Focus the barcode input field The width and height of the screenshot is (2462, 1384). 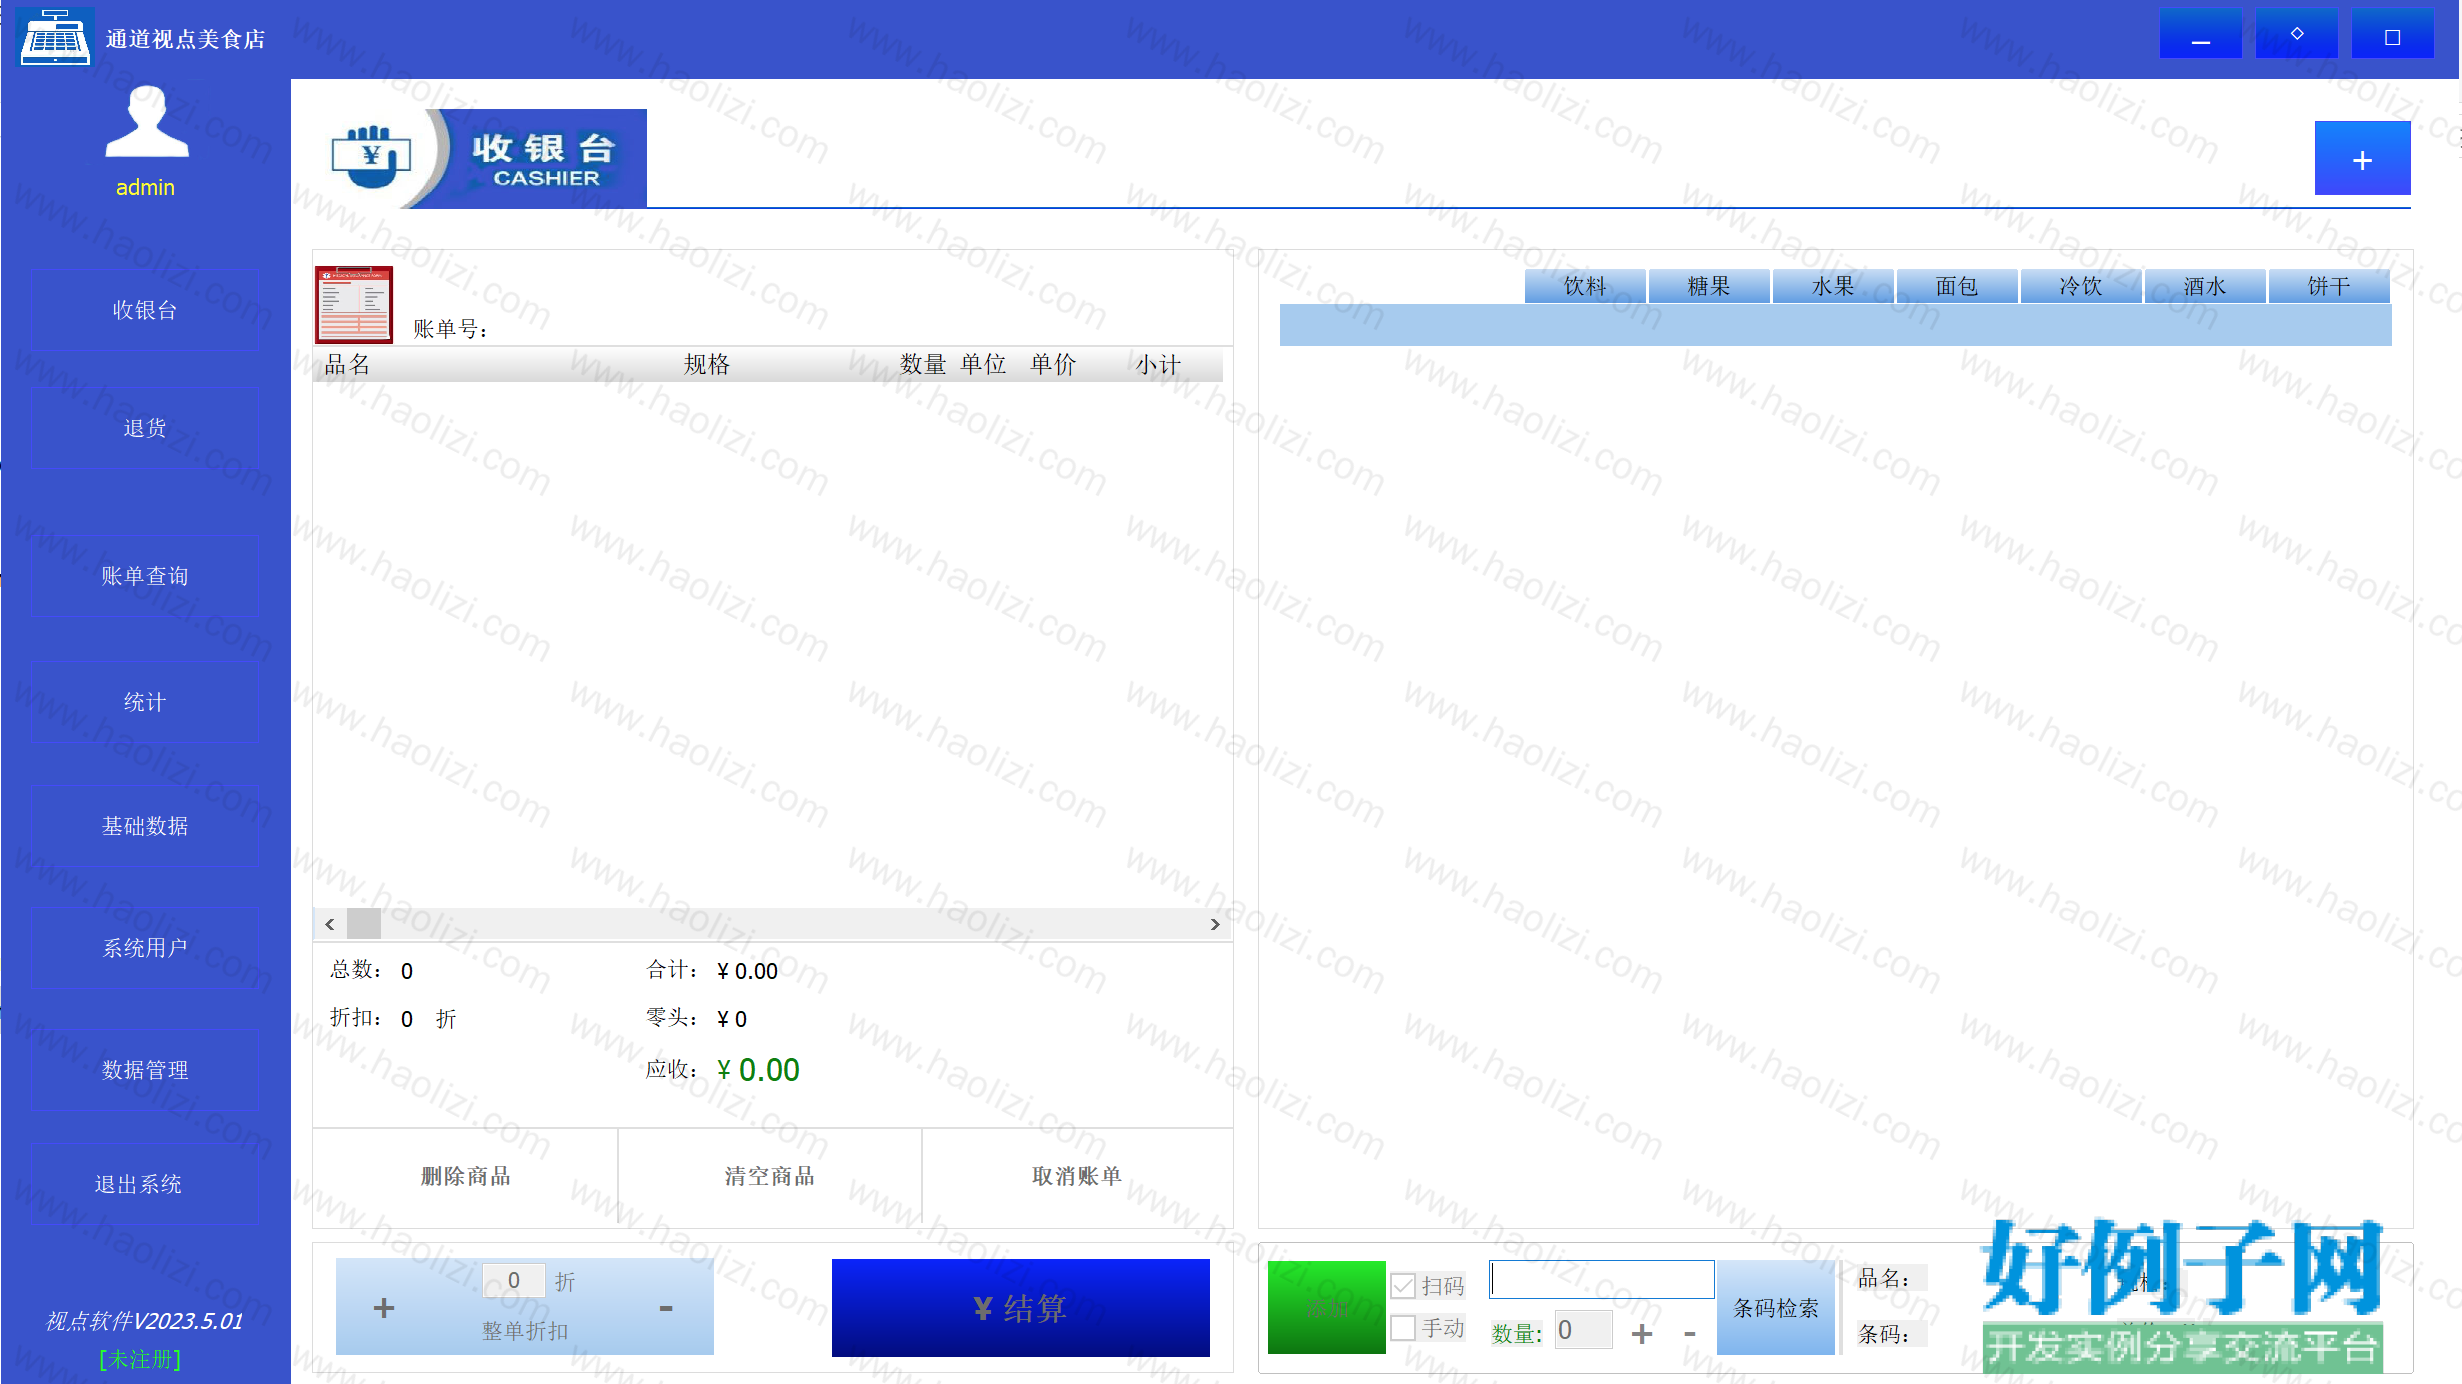1602,1279
